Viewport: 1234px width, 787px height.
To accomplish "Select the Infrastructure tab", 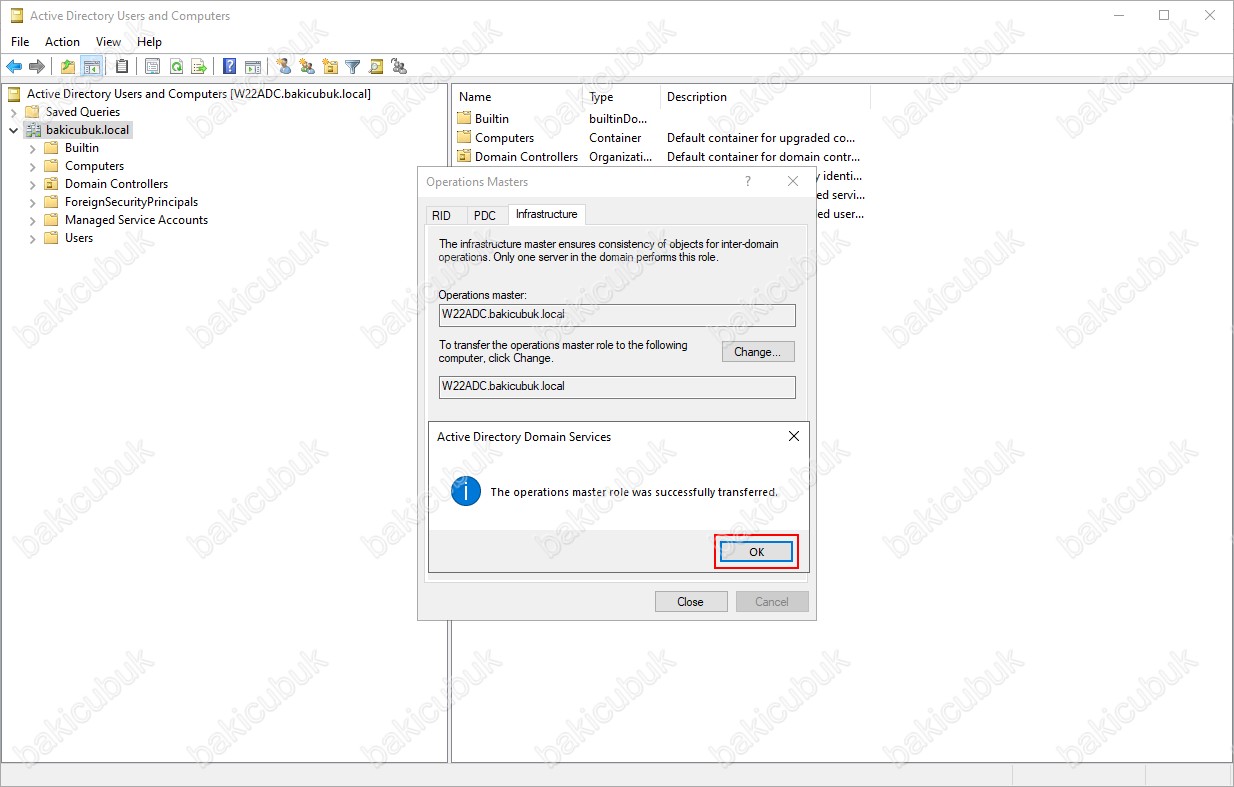I will click(x=546, y=214).
